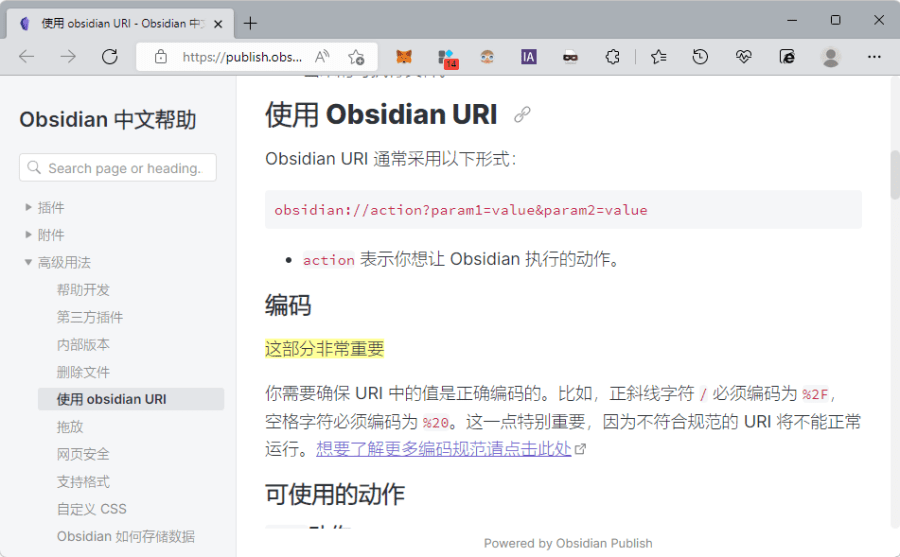This screenshot has height=557, width=900.
Task: Open the 支持格式 page
Action: pos(83,482)
